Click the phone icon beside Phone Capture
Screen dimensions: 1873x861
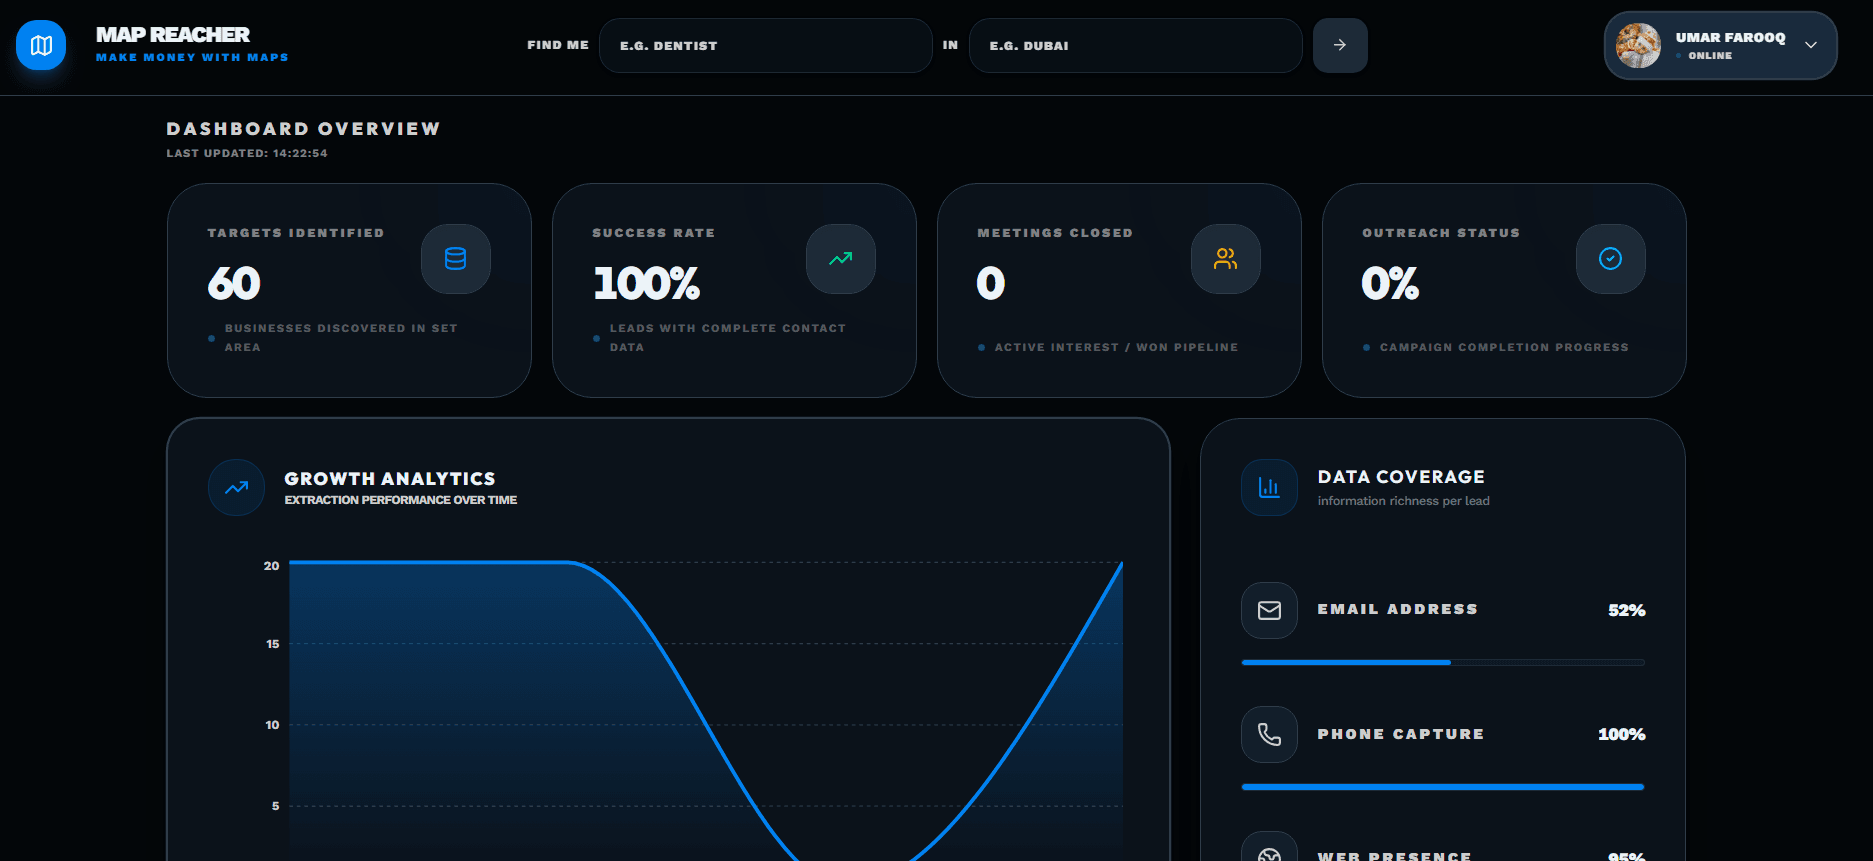tap(1269, 734)
